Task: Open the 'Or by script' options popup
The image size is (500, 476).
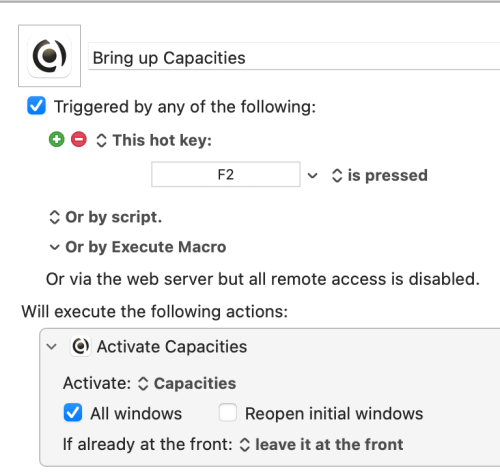Action: point(106,217)
